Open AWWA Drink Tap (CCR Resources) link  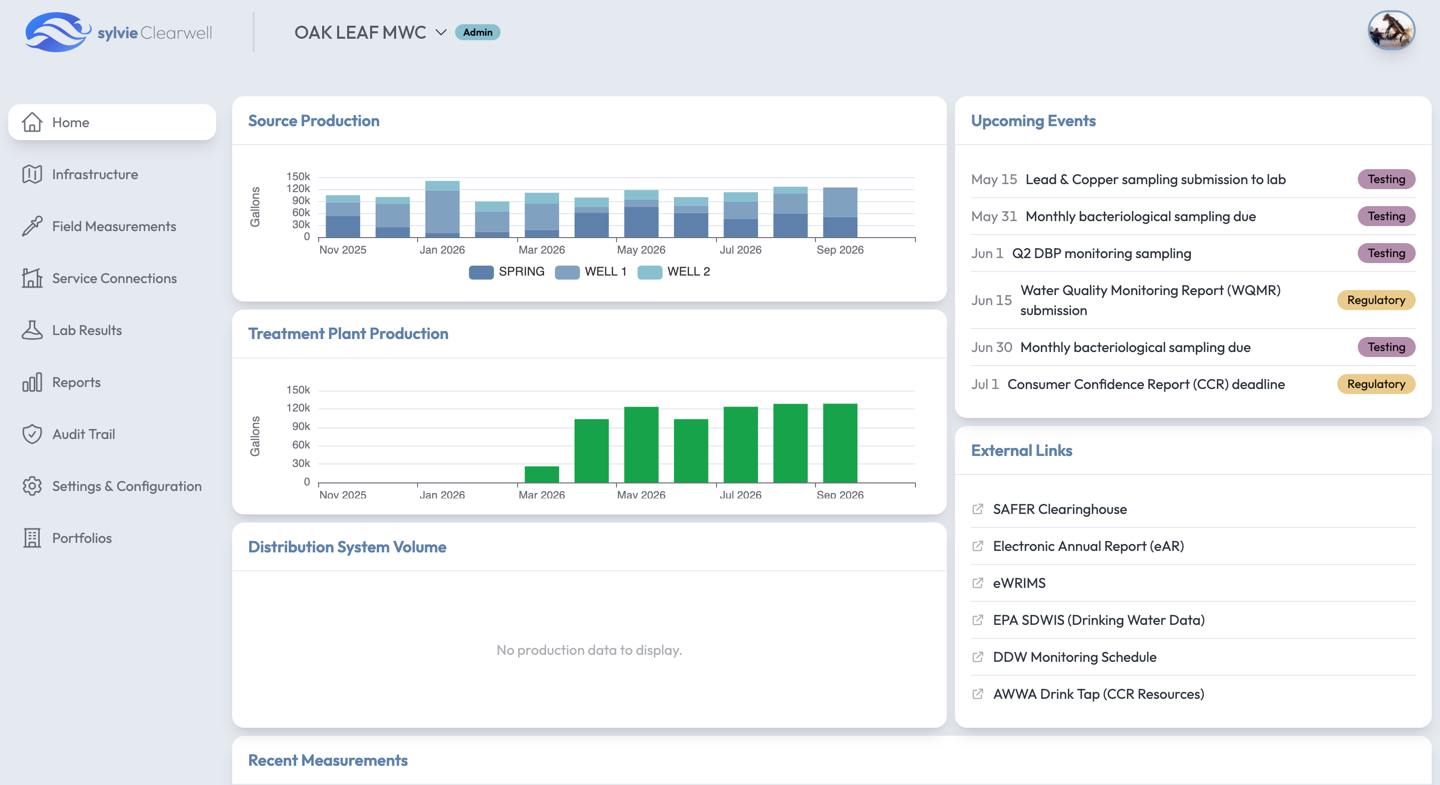[x=1098, y=694]
